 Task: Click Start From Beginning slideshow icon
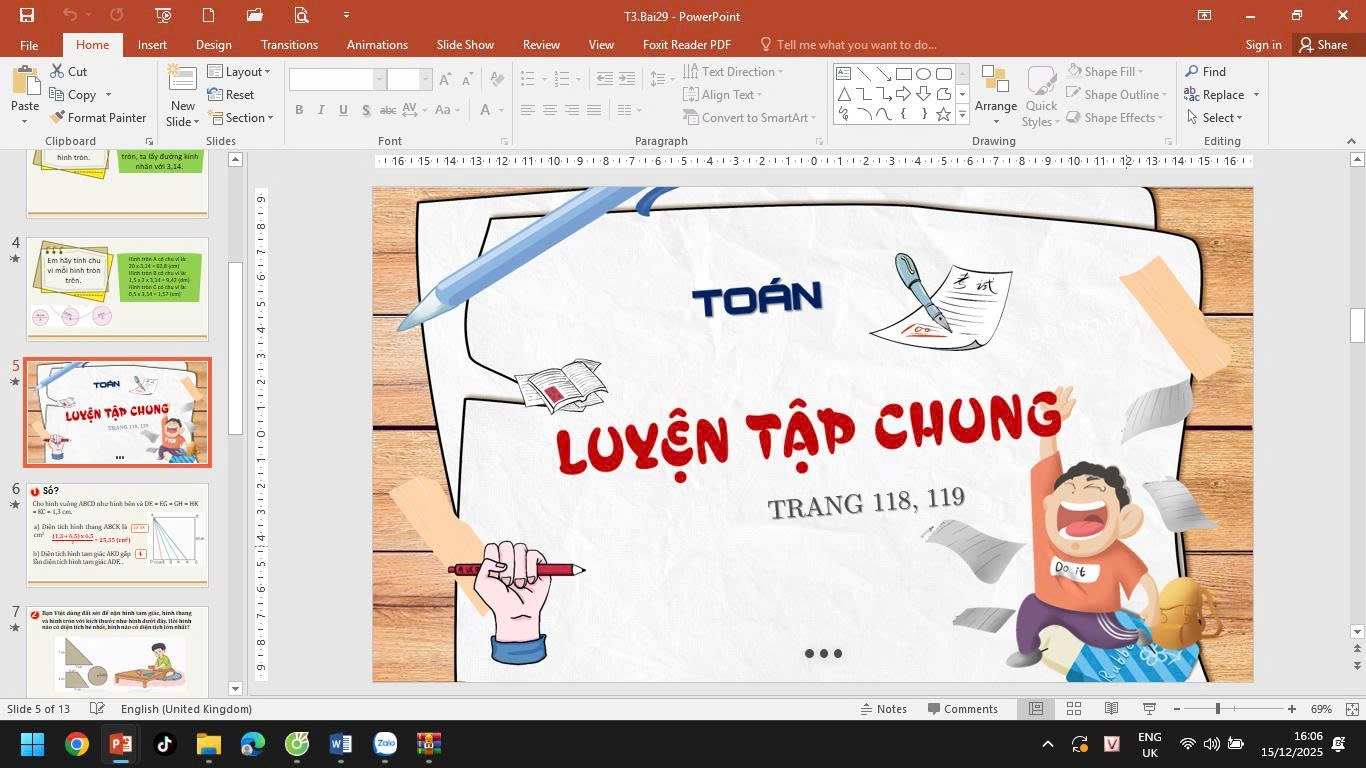click(163, 15)
